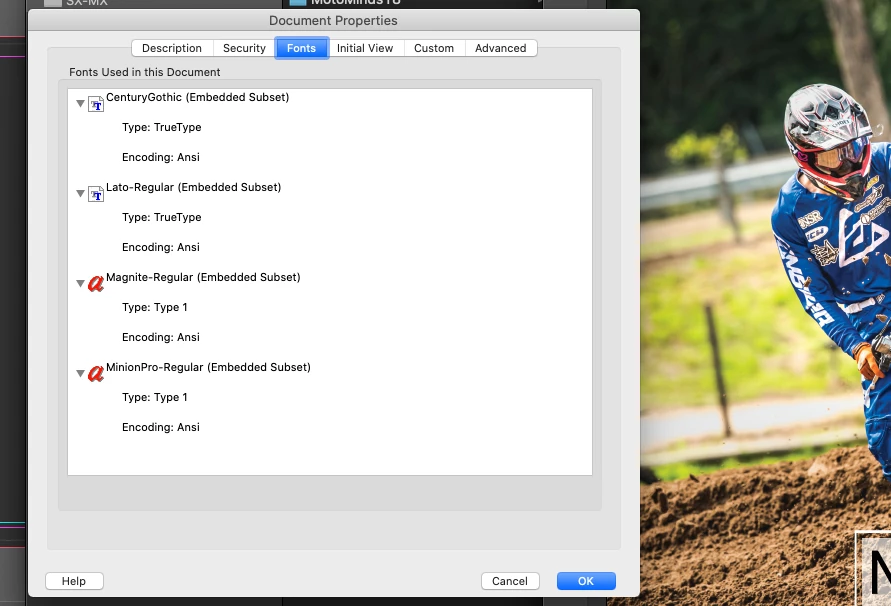
Task: Open the Initial View tab
Action: pyautogui.click(x=365, y=48)
